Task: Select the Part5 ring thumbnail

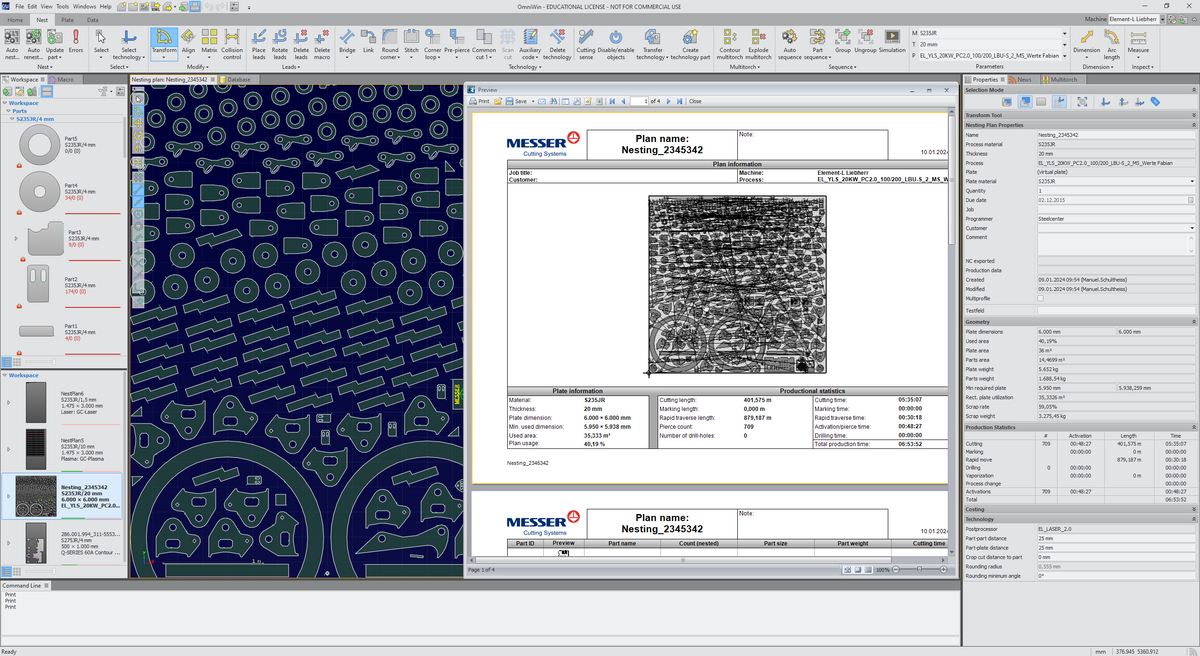Action: [39, 146]
